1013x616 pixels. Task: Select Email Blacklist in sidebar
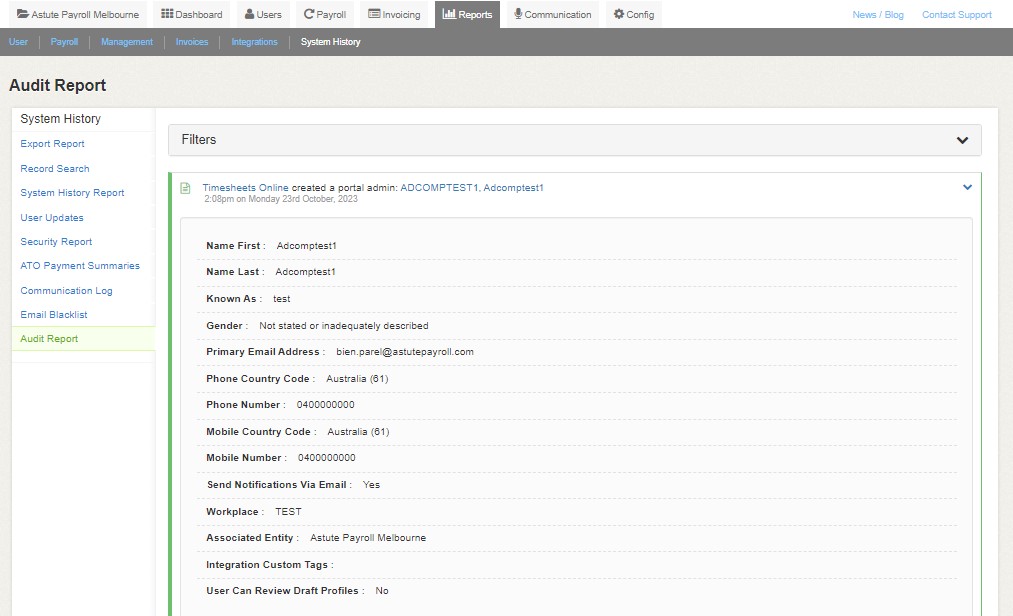[x=54, y=315]
